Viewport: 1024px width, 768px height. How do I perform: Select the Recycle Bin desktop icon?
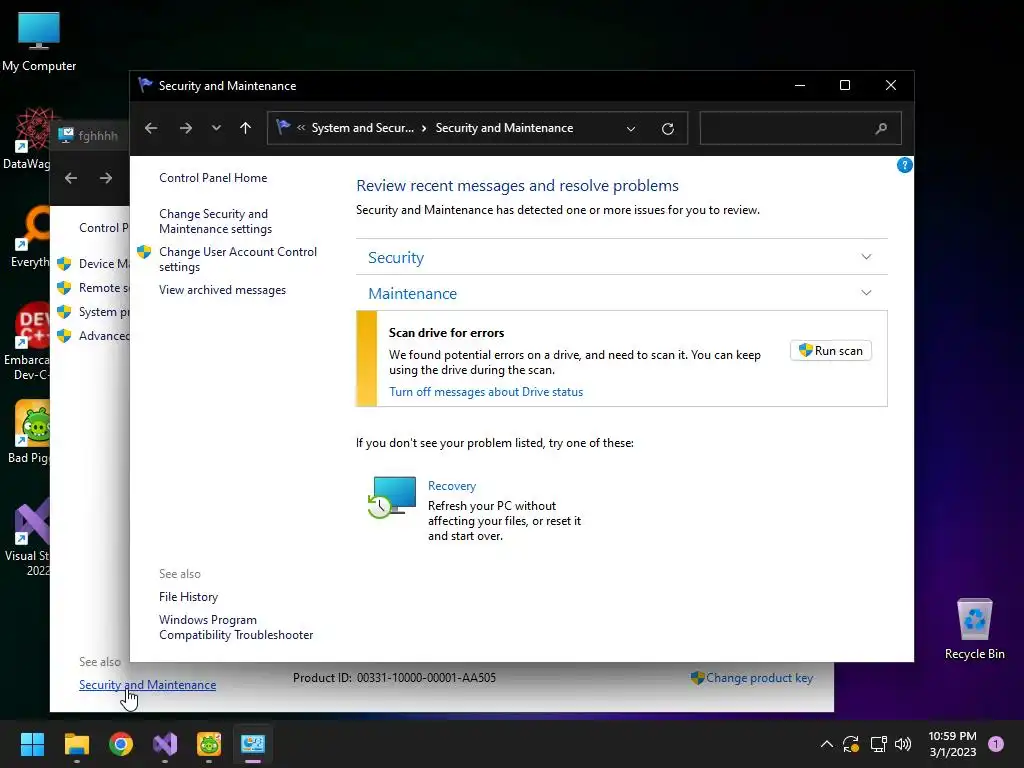tap(974, 630)
